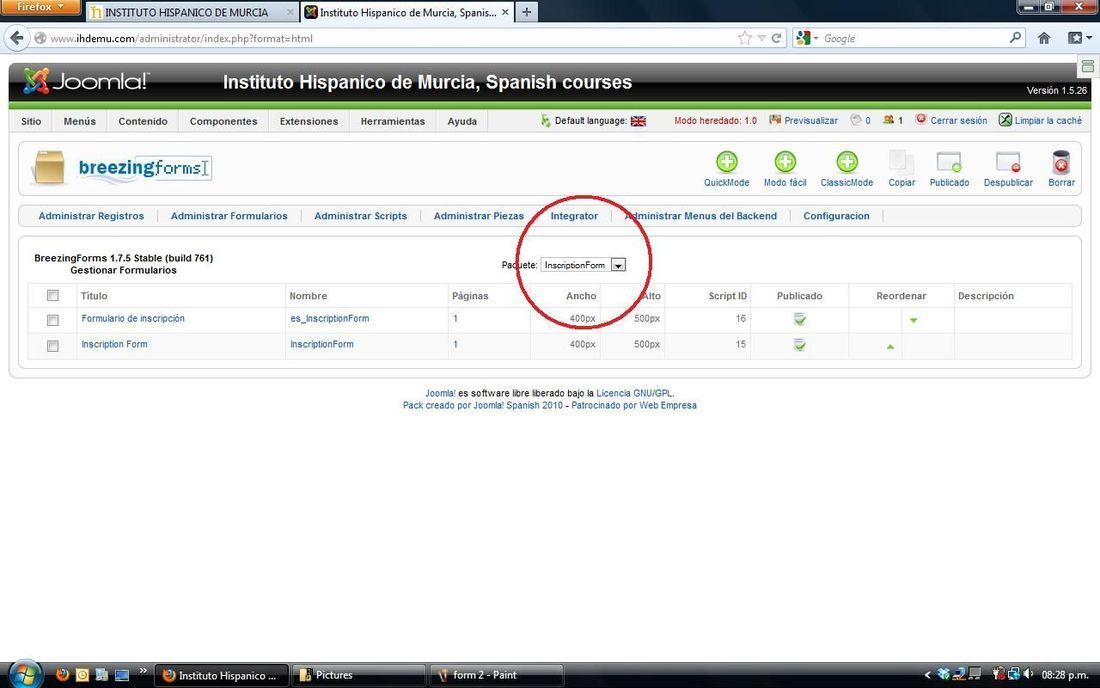Open a new Firefox tab
The image size is (1100, 688).
point(526,12)
